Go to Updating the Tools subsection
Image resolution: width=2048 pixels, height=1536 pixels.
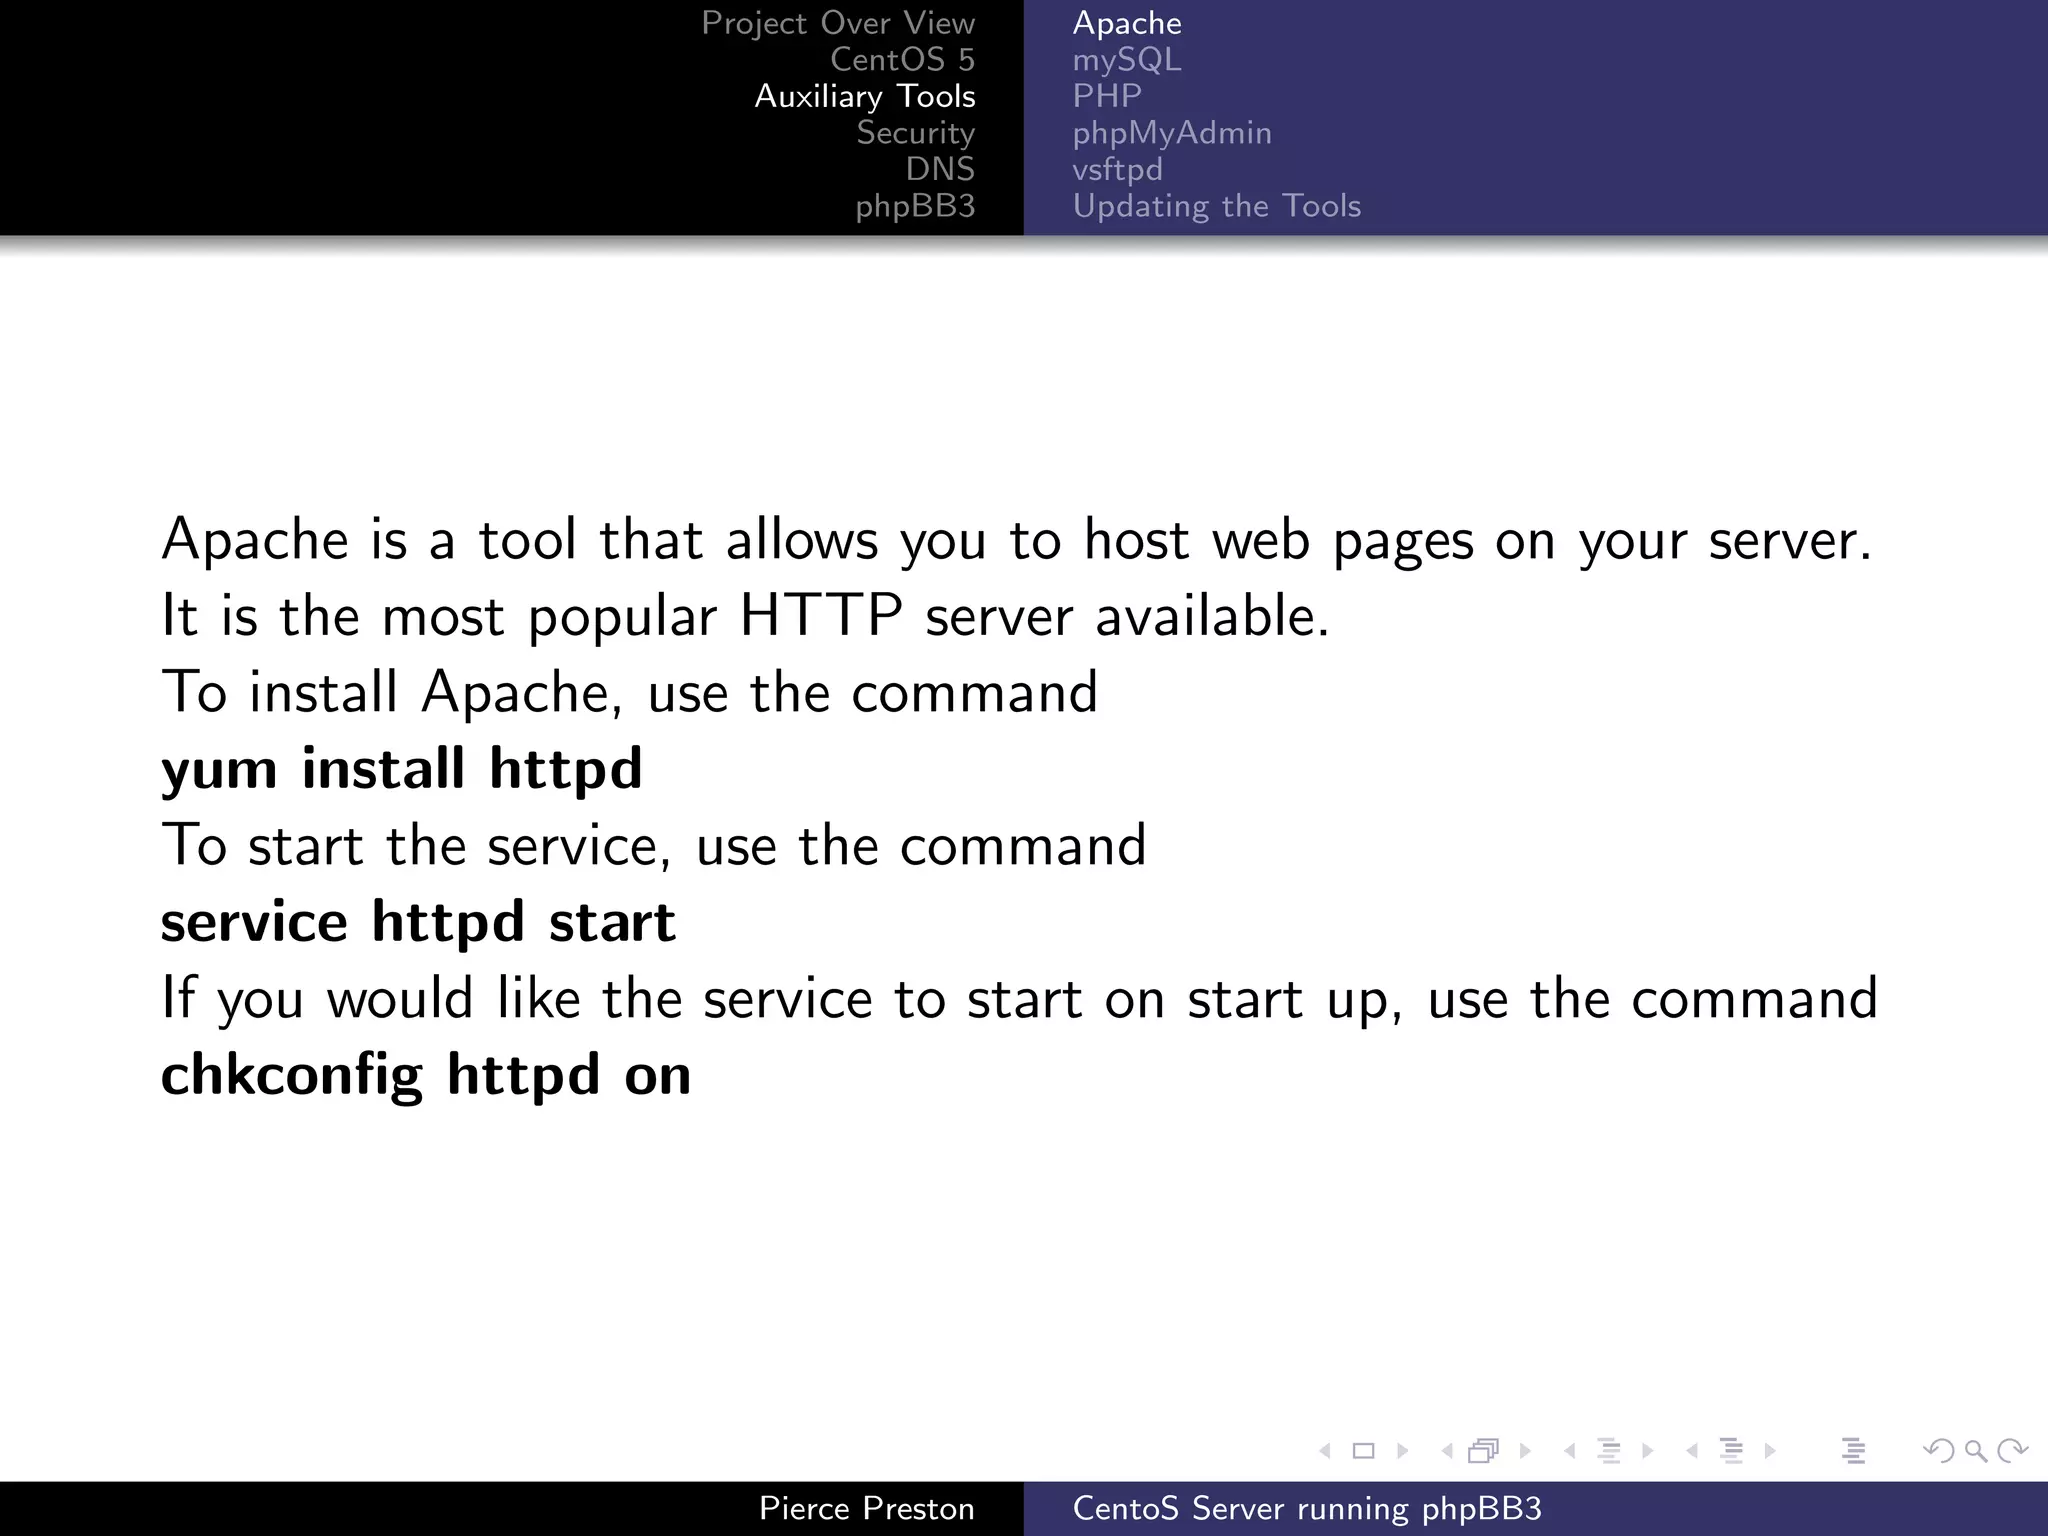(x=1217, y=206)
